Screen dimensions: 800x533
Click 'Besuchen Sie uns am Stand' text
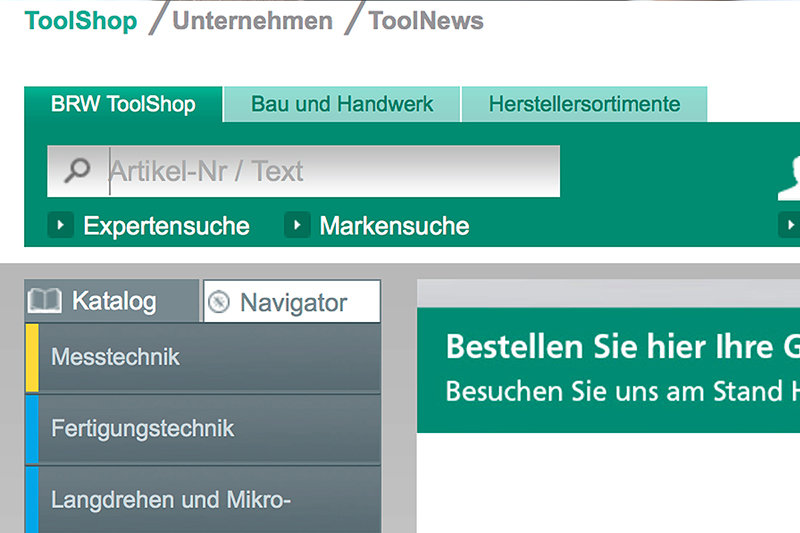614,391
